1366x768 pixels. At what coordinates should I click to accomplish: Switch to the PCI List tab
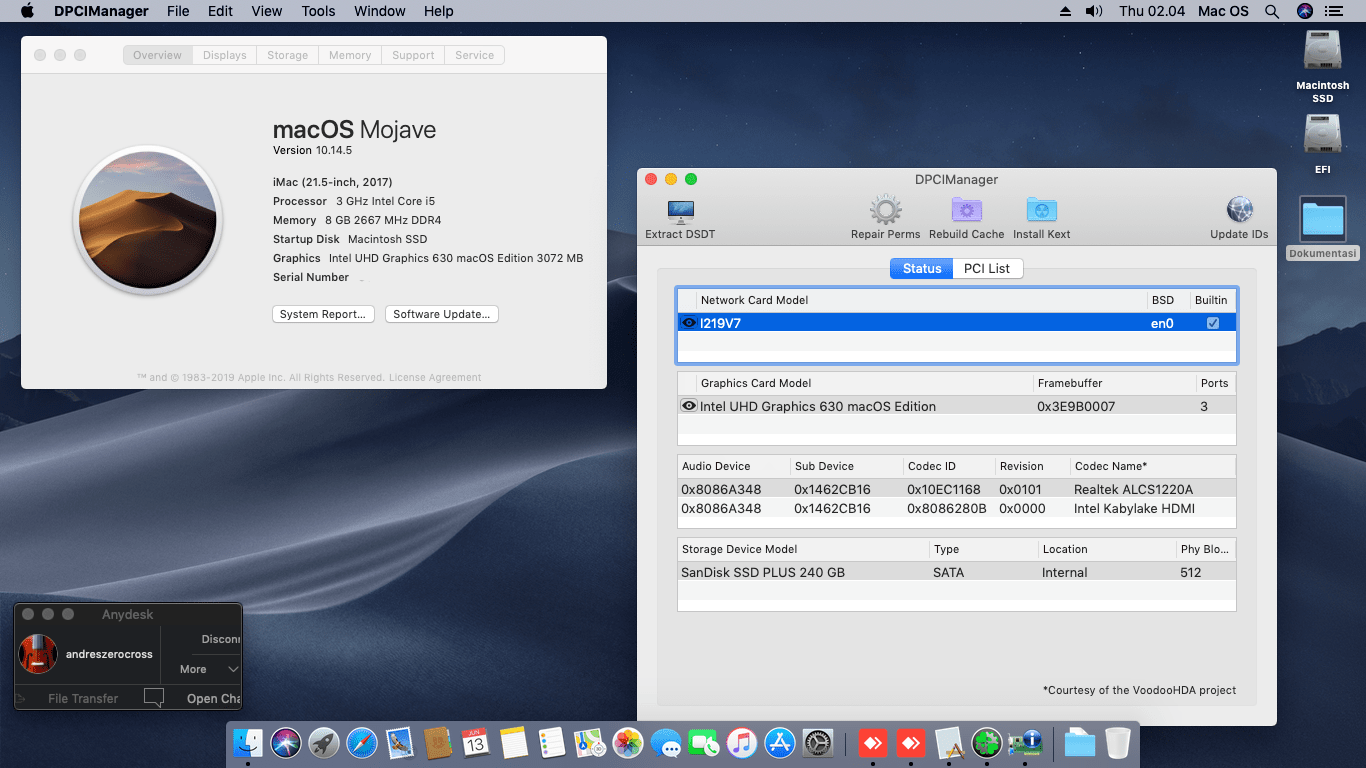click(987, 268)
